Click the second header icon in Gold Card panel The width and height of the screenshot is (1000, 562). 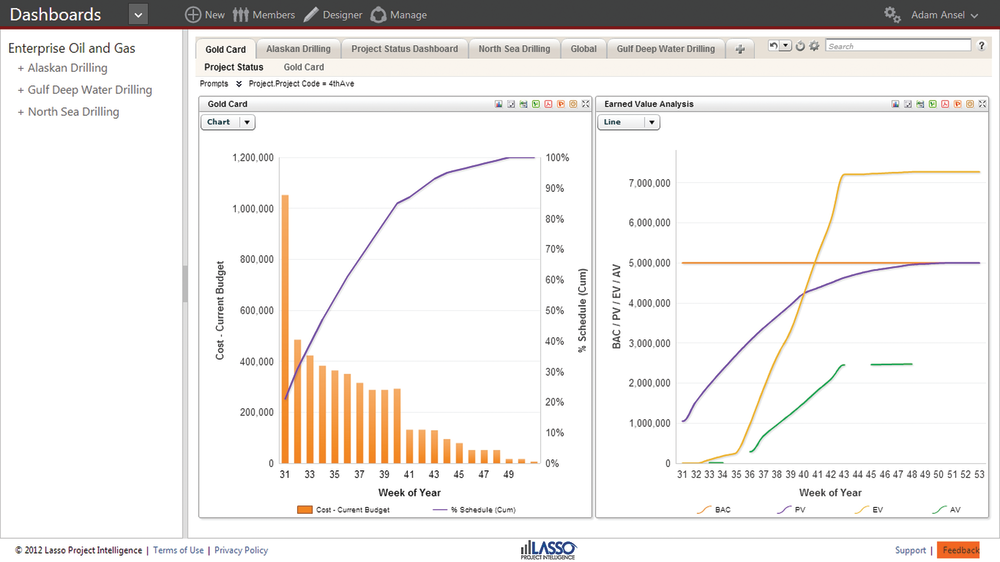511,104
